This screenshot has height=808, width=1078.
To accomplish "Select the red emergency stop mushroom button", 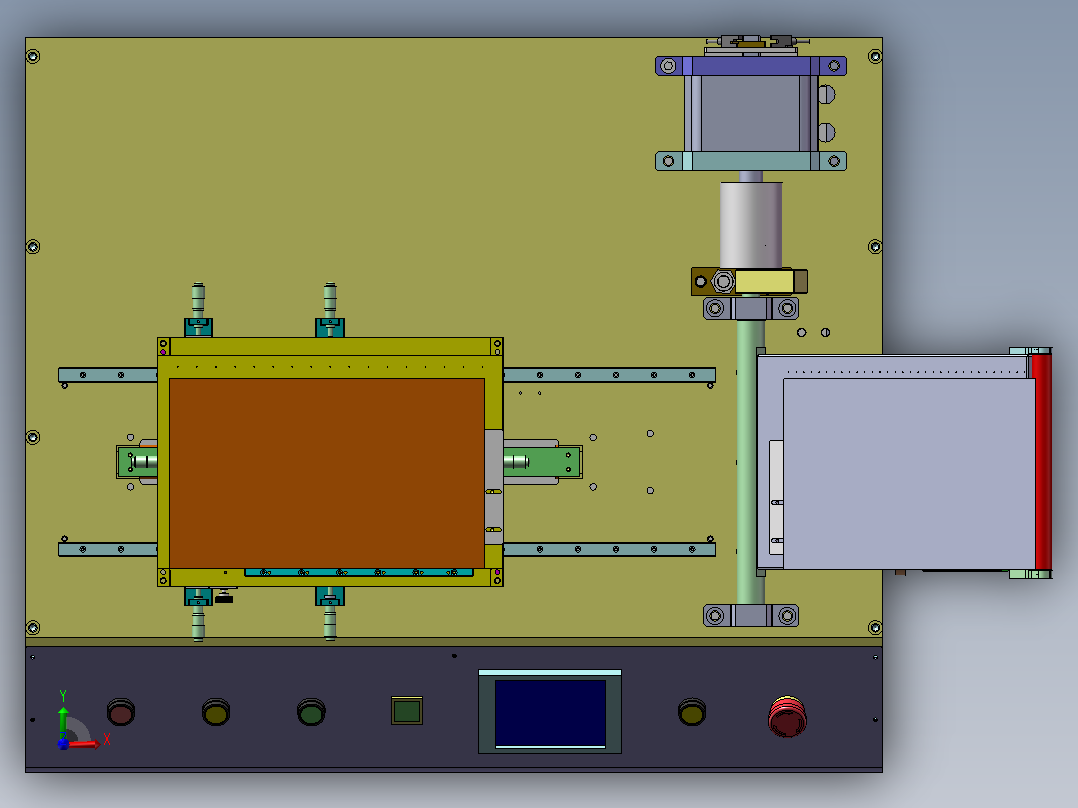I will click(787, 717).
